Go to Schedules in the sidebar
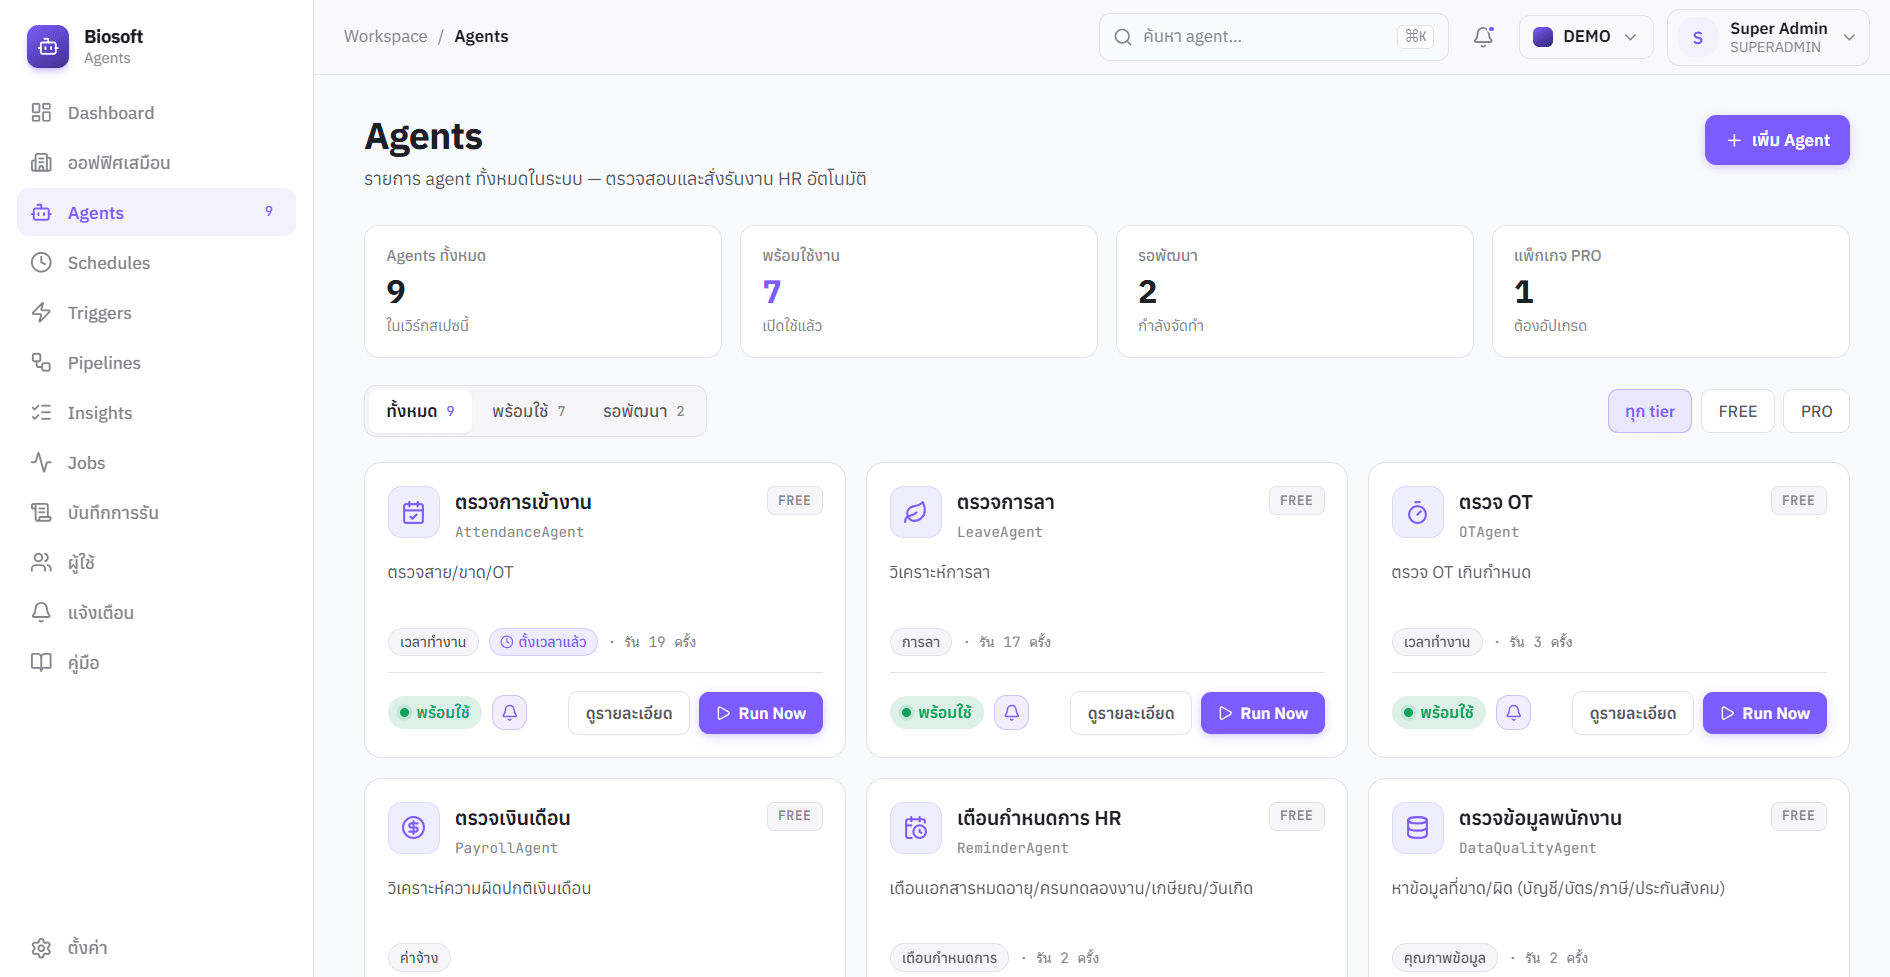Image resolution: width=1890 pixels, height=977 pixels. pos(157,263)
